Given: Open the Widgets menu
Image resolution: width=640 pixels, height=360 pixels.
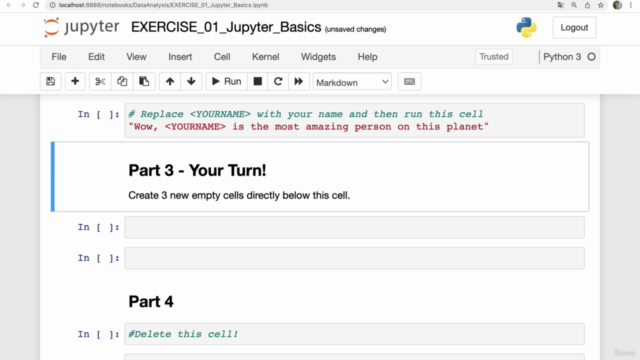Looking at the screenshot, I should (x=318, y=57).
